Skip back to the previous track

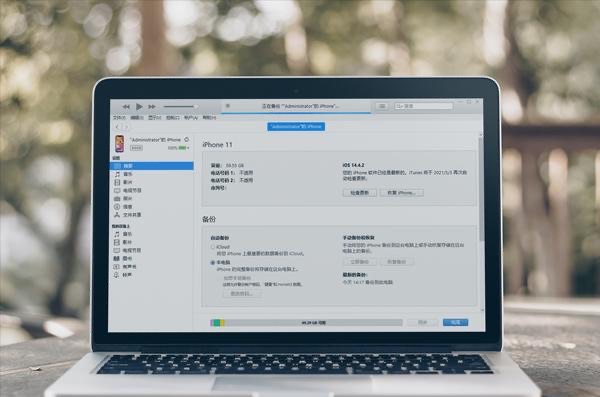click(x=126, y=106)
